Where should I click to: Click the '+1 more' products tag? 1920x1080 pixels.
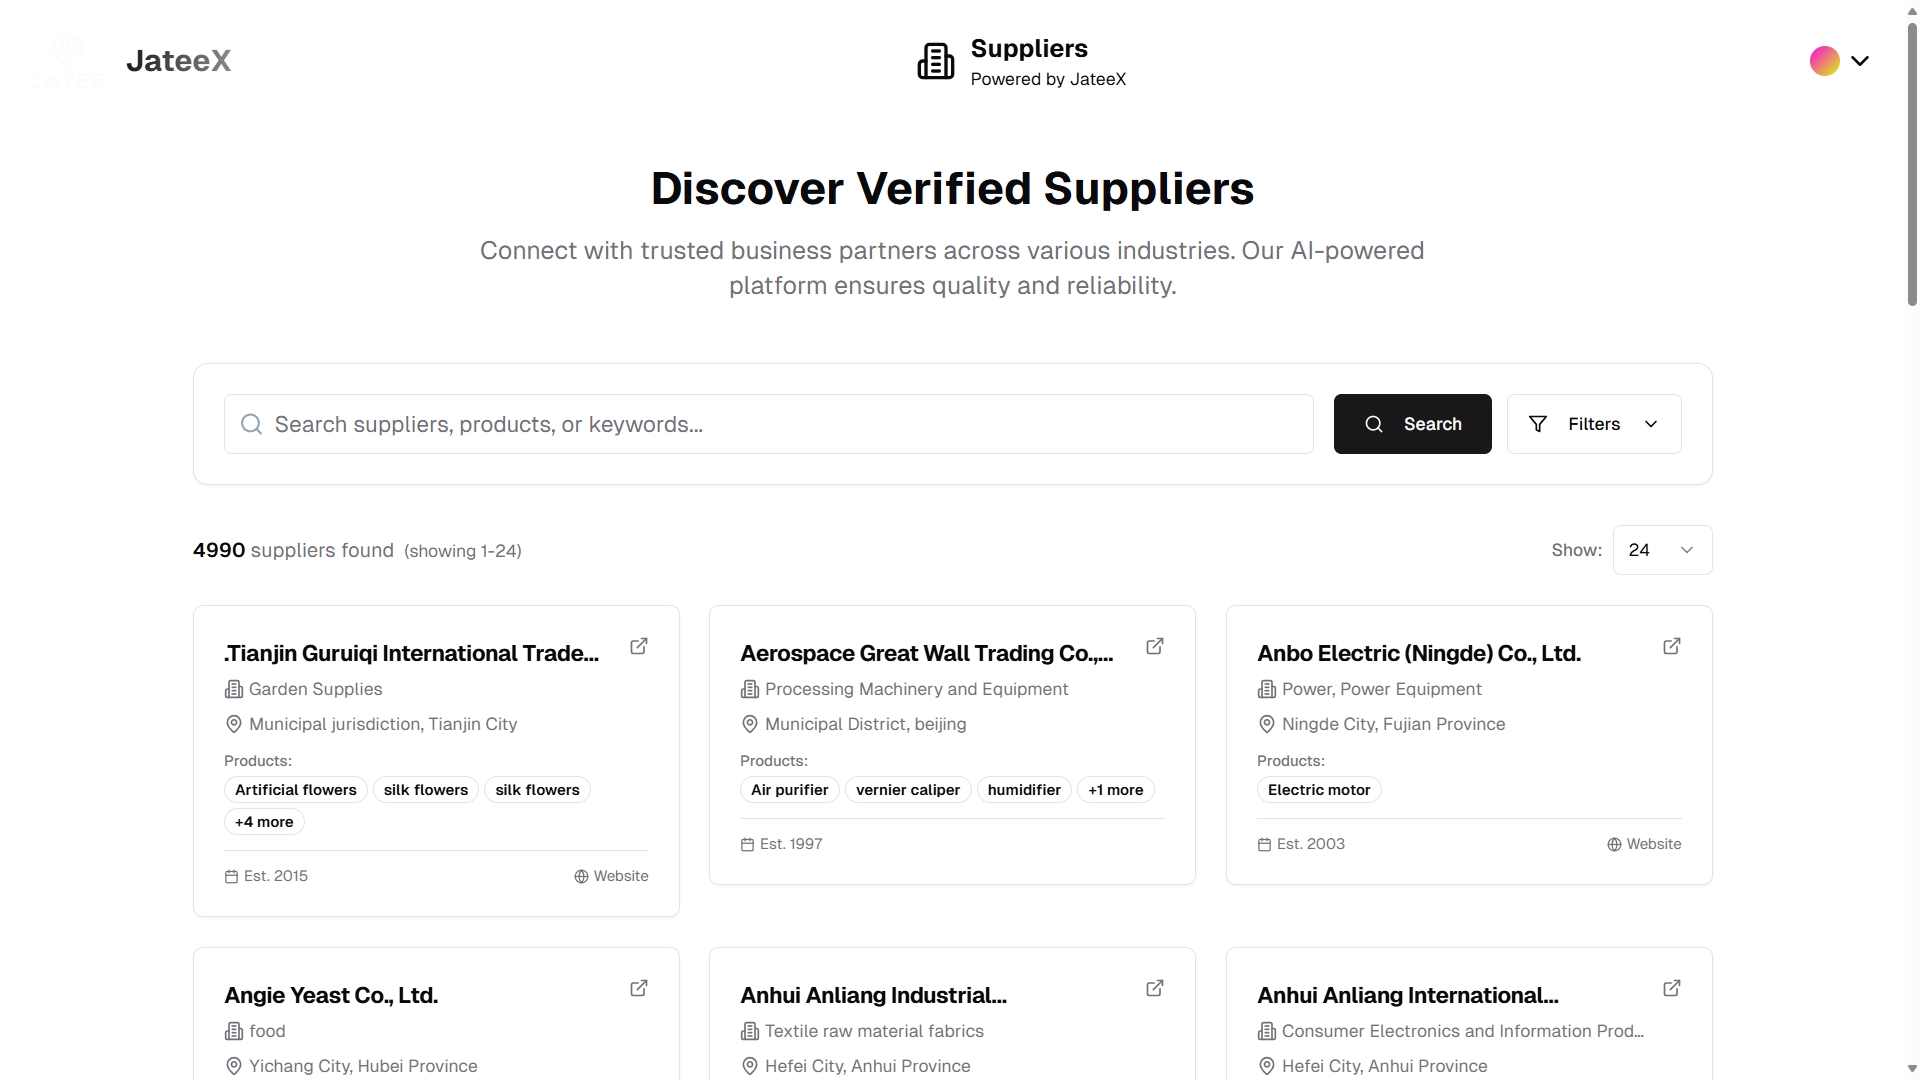click(x=1116, y=790)
